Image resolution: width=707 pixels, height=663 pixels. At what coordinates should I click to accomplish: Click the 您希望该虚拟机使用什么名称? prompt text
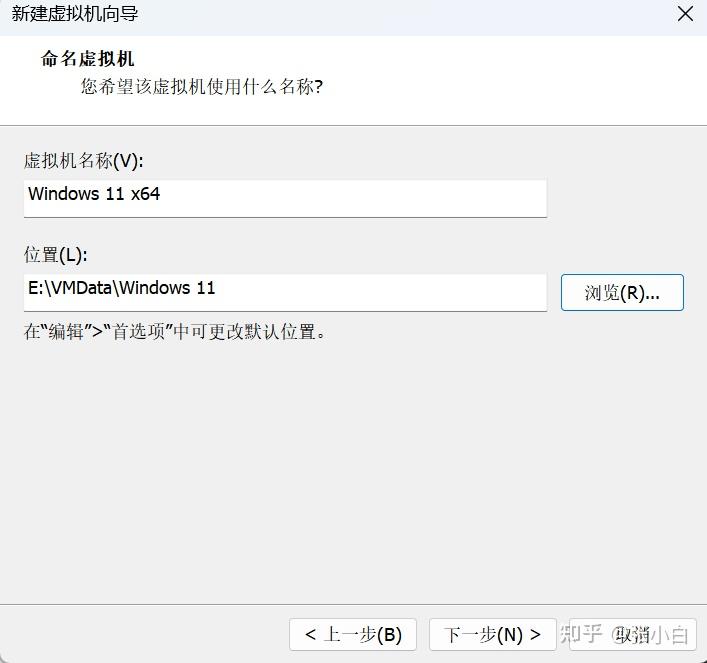[x=201, y=87]
